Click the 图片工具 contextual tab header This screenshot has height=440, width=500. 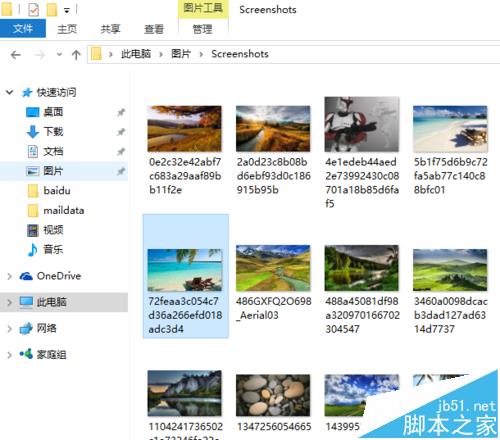click(203, 9)
